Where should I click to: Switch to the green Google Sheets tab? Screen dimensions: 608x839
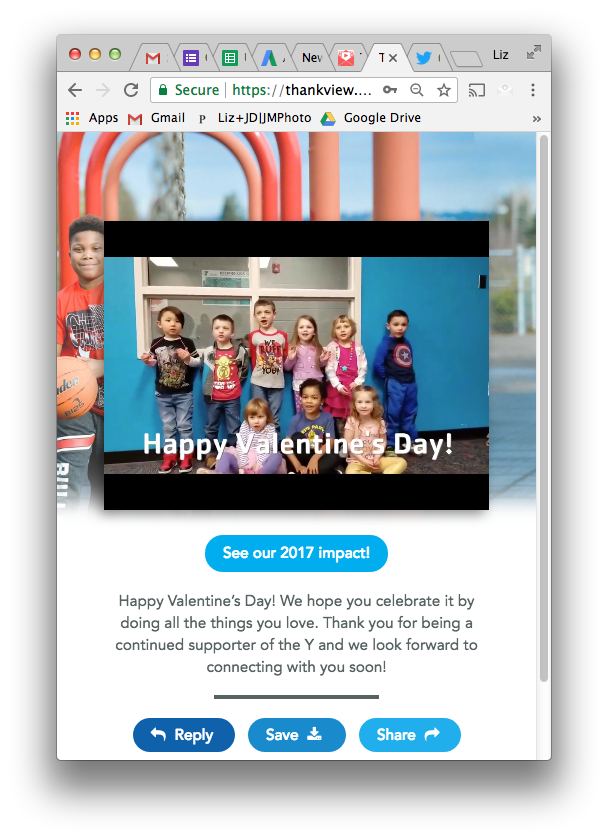(x=230, y=57)
